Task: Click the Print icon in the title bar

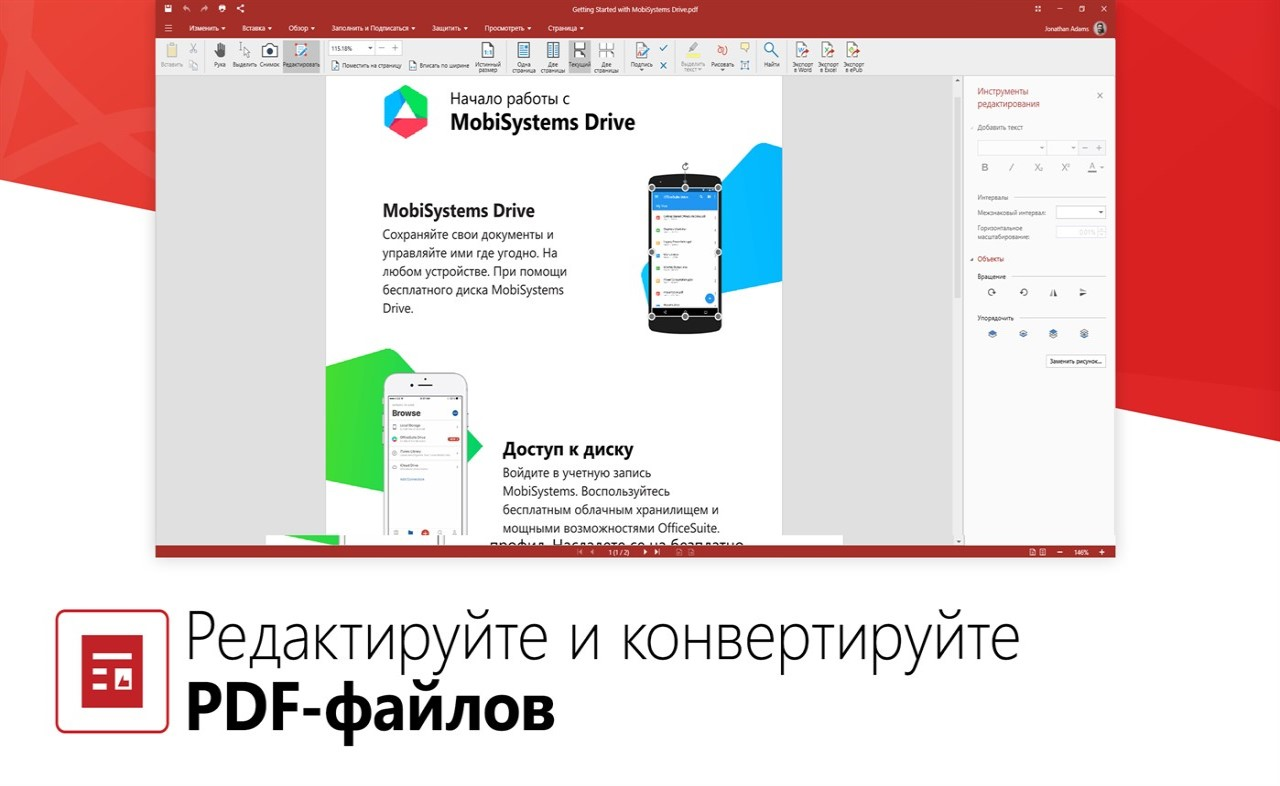Action: tap(222, 8)
